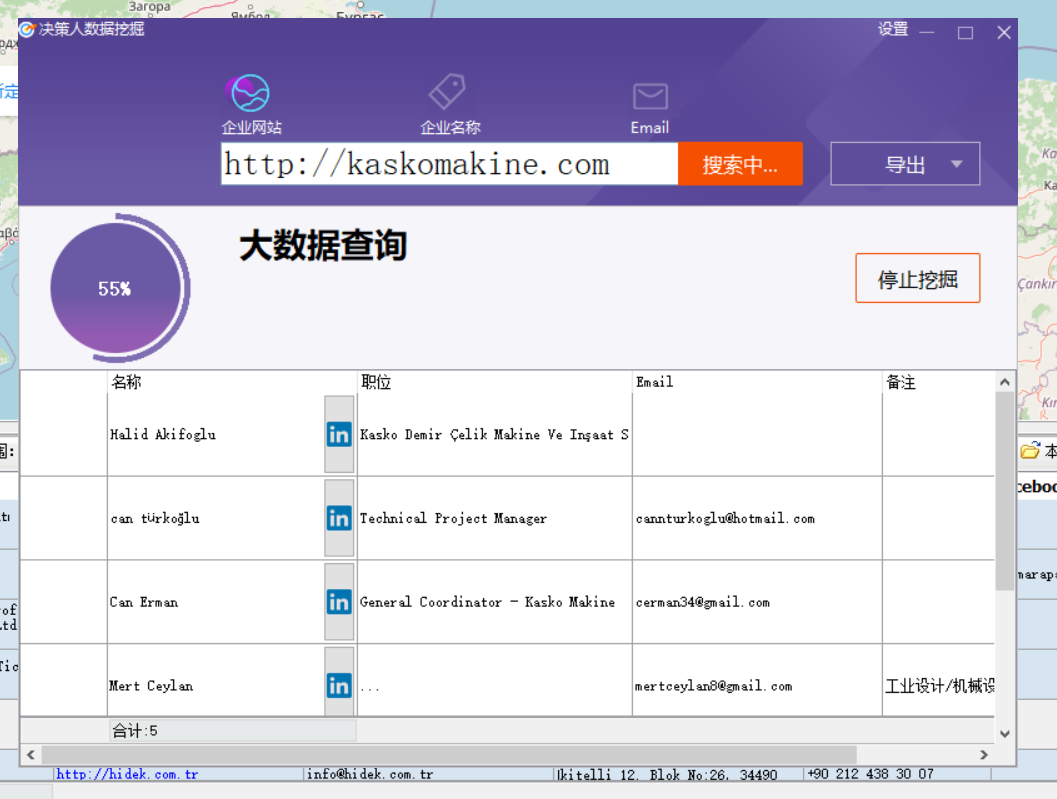This screenshot has width=1057, height=799.
Task: Open LinkedIn profile for can türkoğlu
Action: pyautogui.click(x=339, y=518)
